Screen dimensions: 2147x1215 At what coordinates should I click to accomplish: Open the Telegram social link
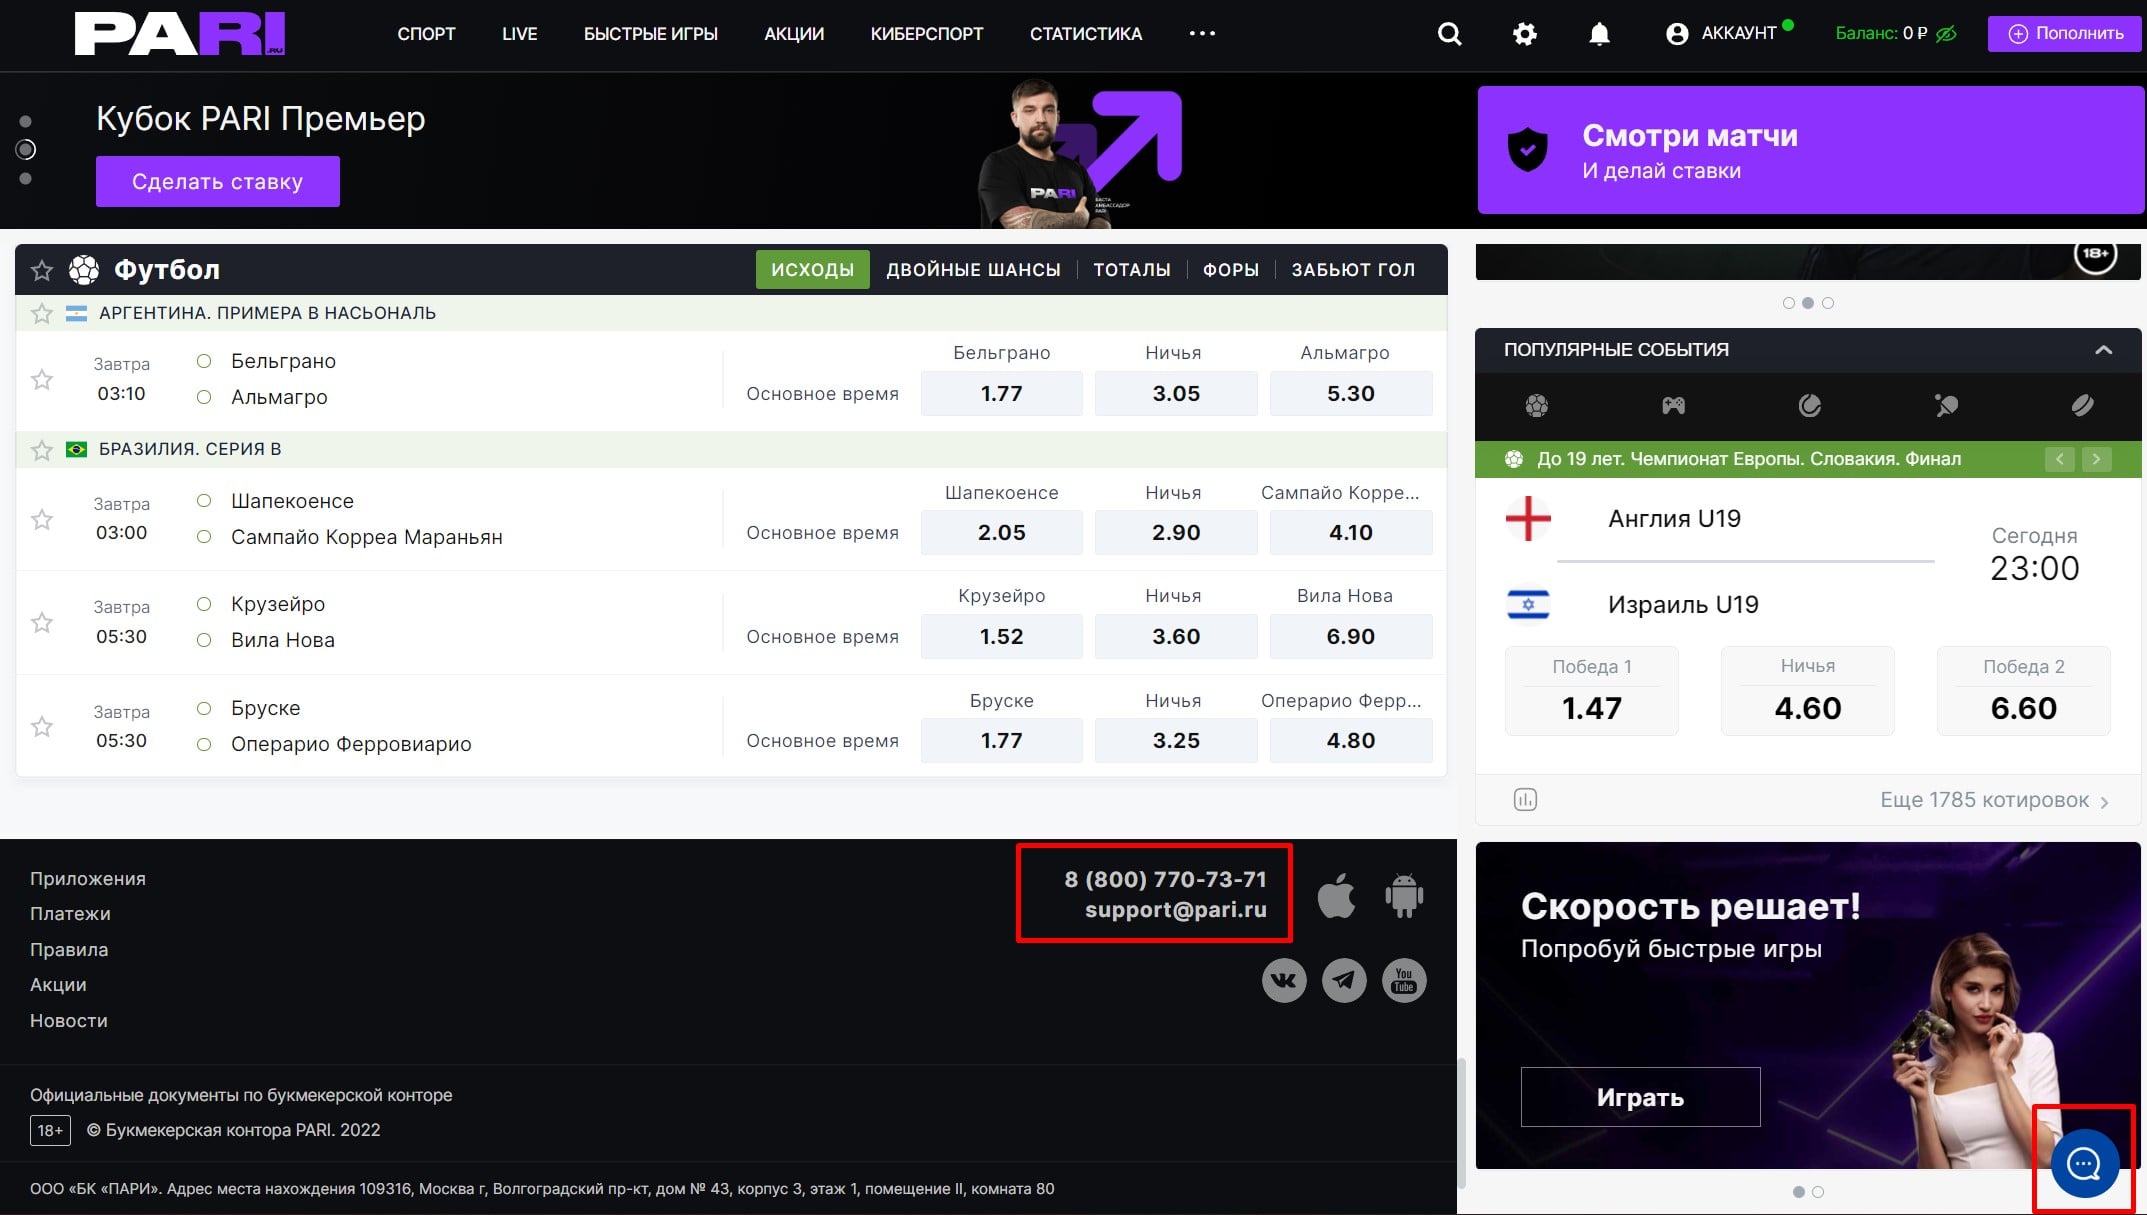point(1344,980)
